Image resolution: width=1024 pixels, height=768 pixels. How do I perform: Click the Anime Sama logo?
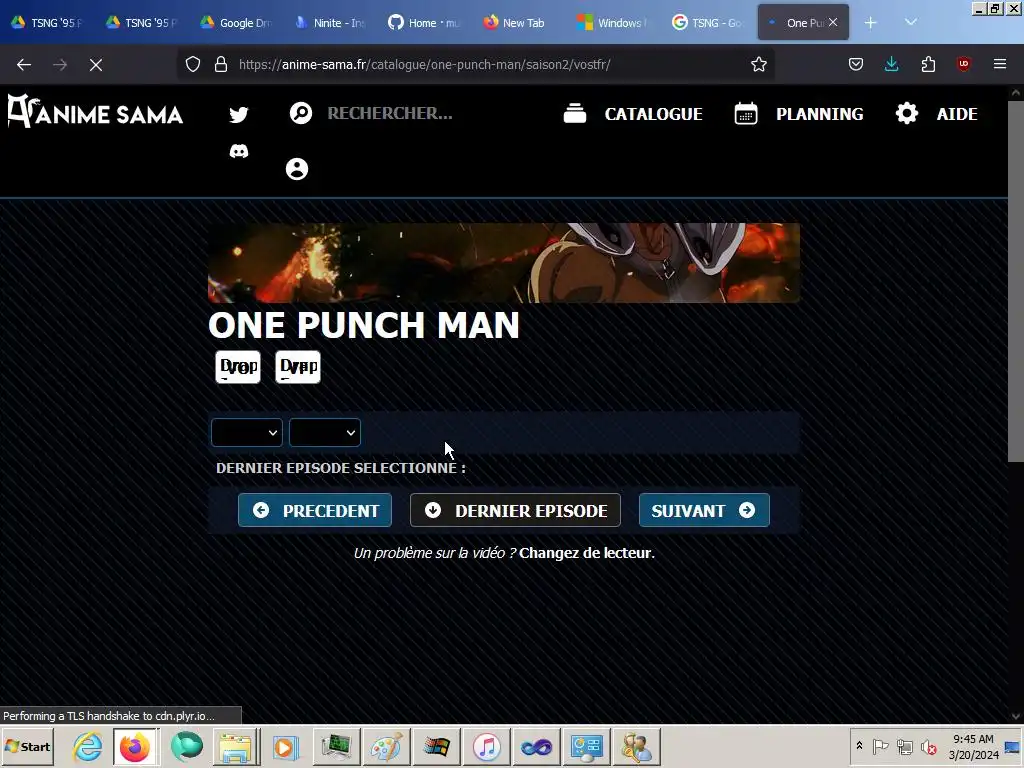point(95,112)
